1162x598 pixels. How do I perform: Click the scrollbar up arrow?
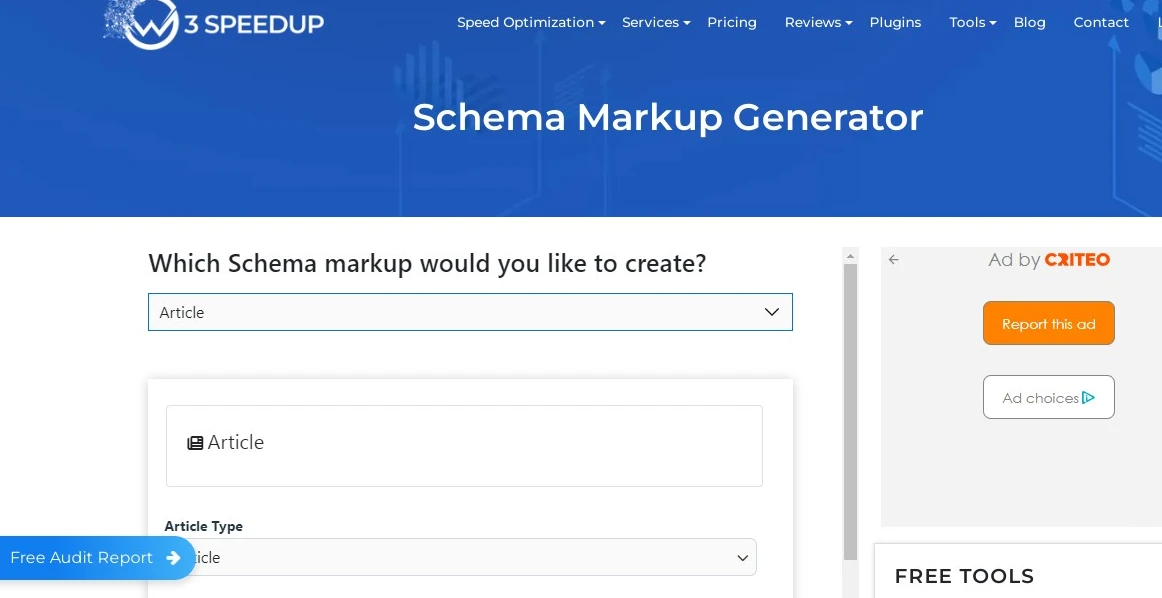pyautogui.click(x=851, y=256)
